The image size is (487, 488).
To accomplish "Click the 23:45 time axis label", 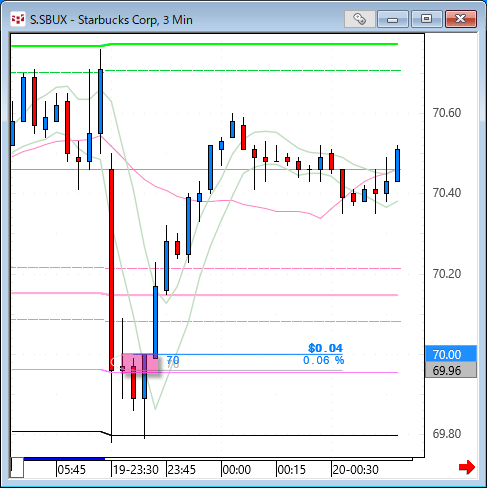I will tap(181, 470).
